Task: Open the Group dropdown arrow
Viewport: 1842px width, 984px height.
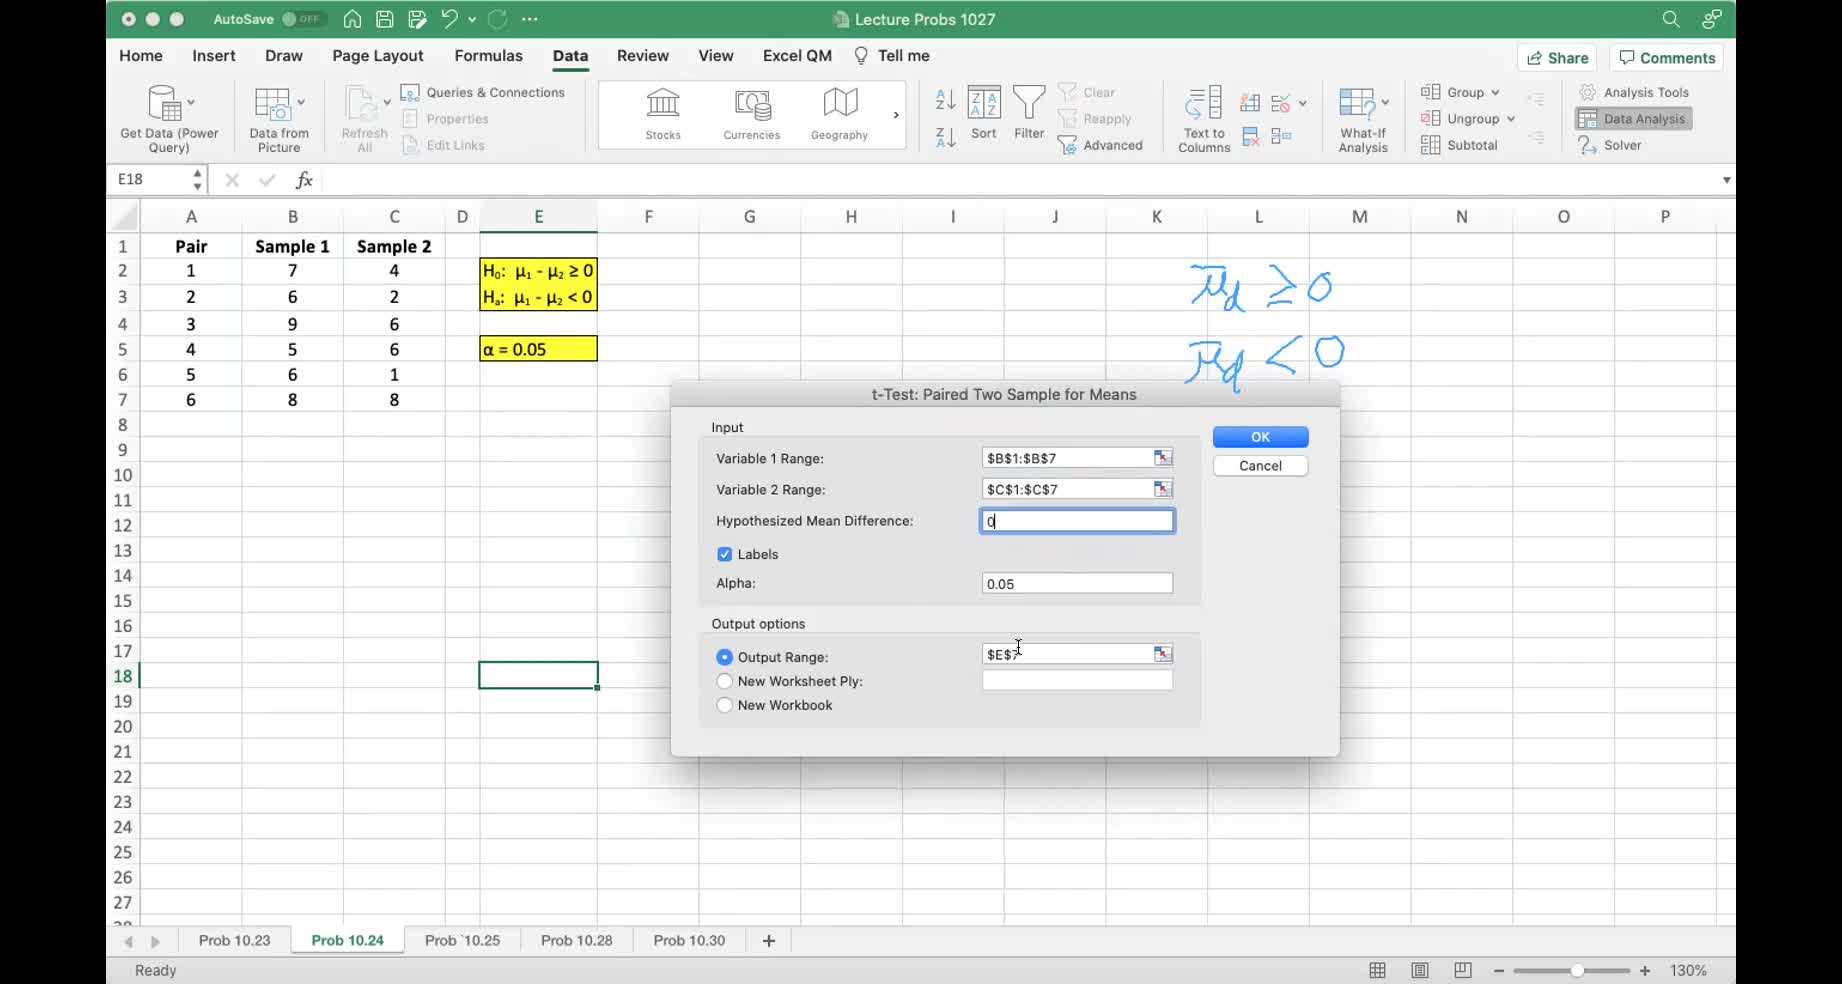Action: coord(1496,92)
